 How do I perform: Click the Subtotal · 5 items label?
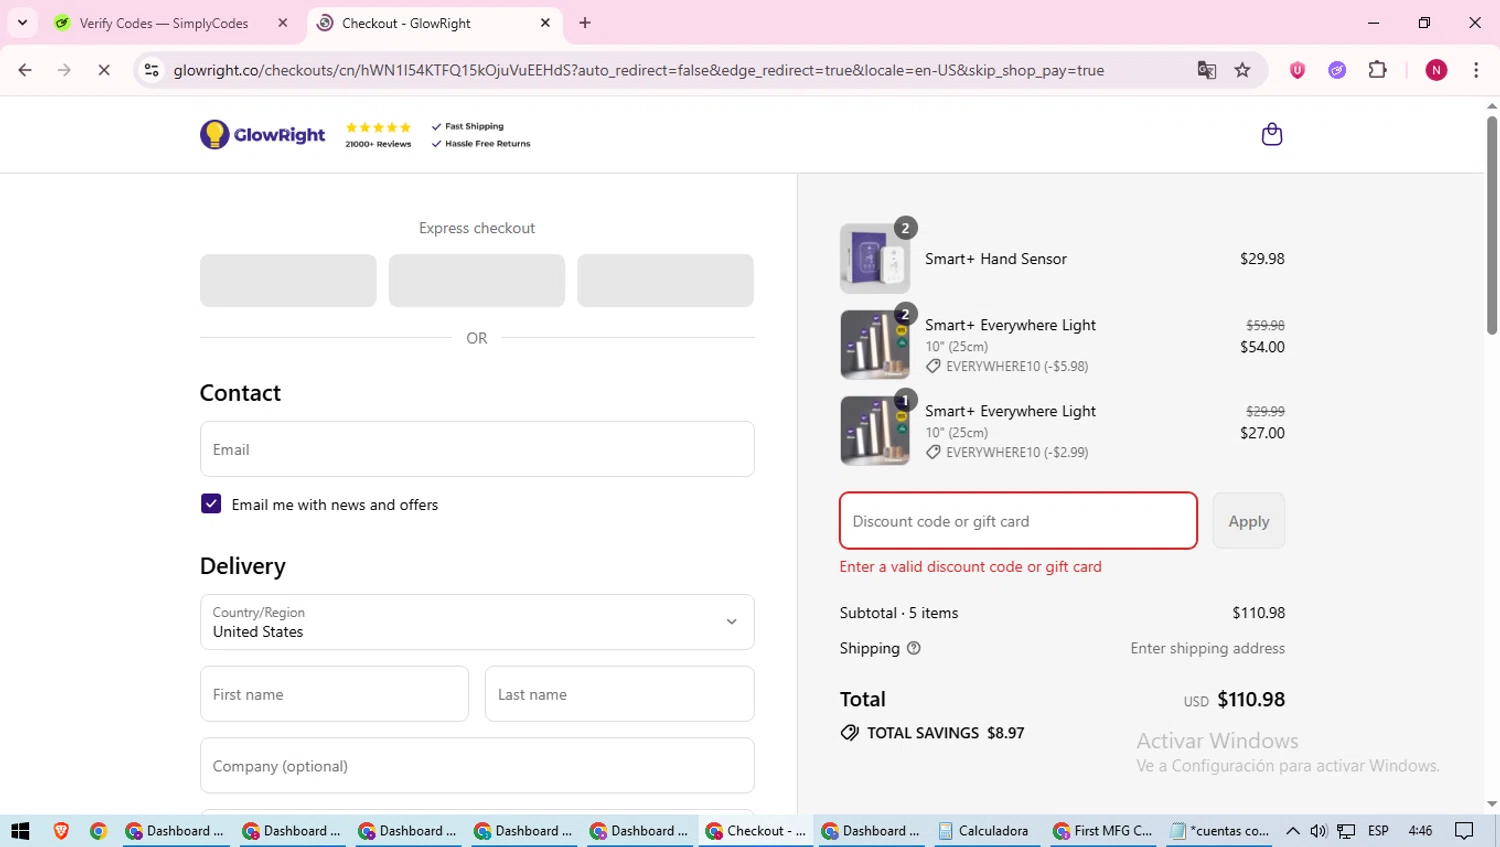[899, 613]
